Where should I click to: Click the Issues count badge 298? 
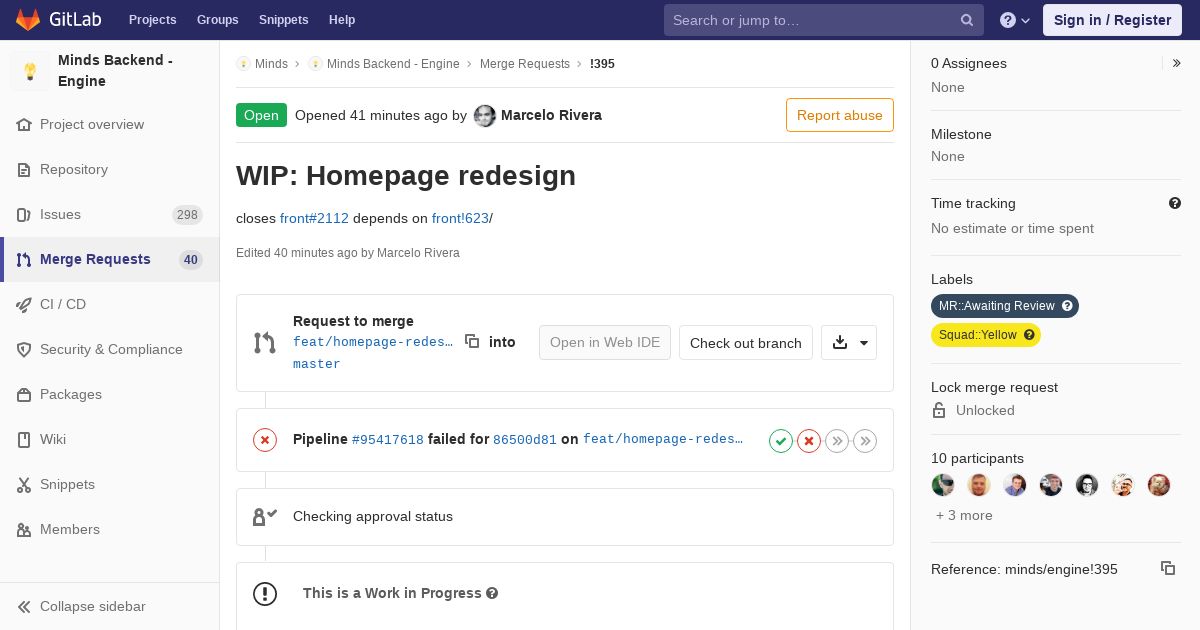coord(187,214)
